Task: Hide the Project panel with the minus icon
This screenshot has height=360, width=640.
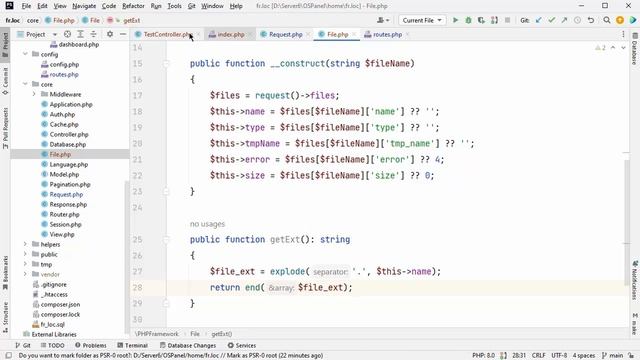Action: click(123, 34)
